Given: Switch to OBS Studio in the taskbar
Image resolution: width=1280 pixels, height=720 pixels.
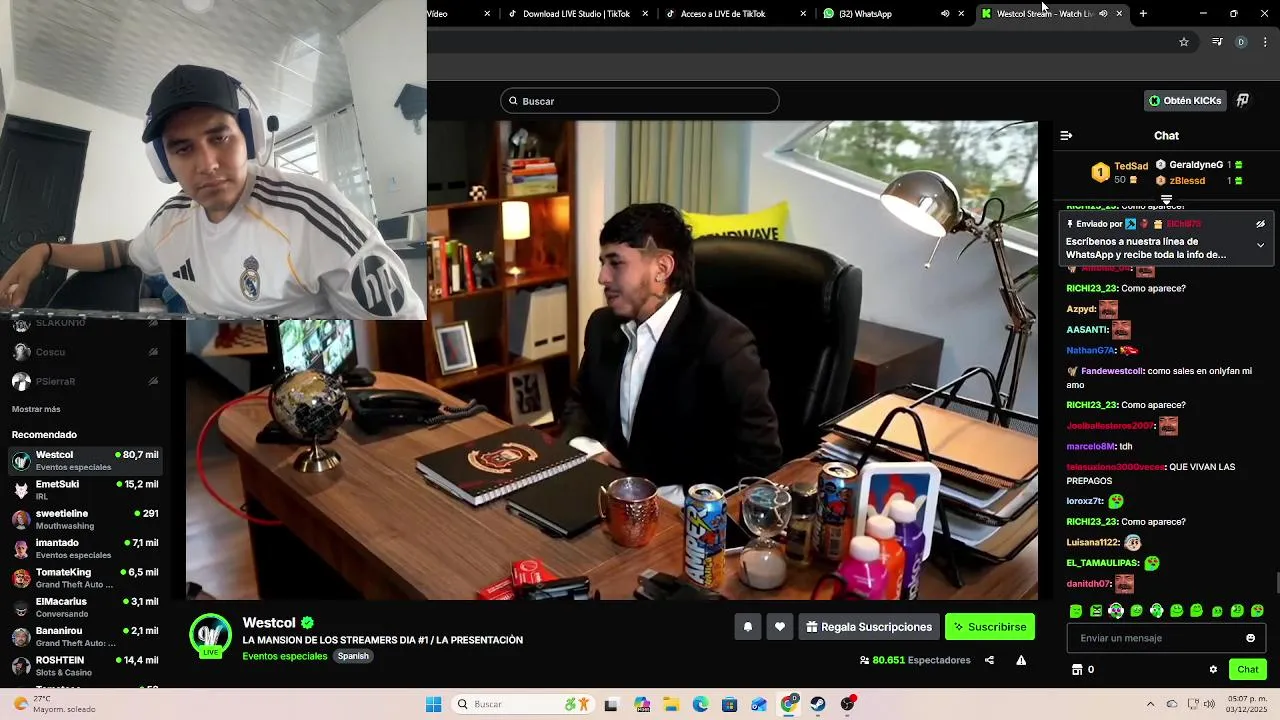Looking at the screenshot, I should coord(848,704).
